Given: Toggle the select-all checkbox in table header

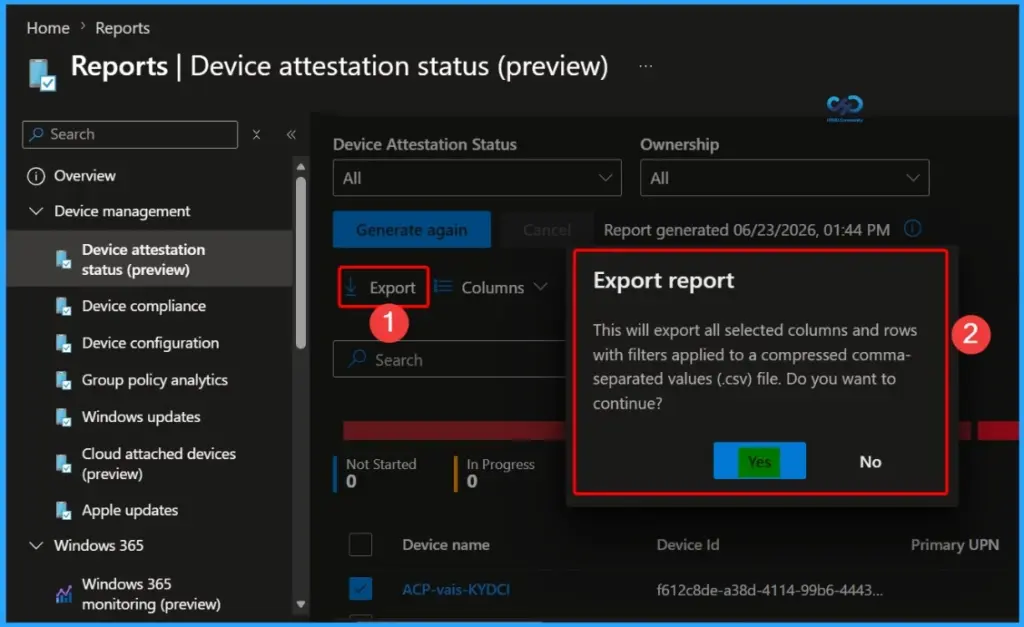Looking at the screenshot, I should click(360, 544).
